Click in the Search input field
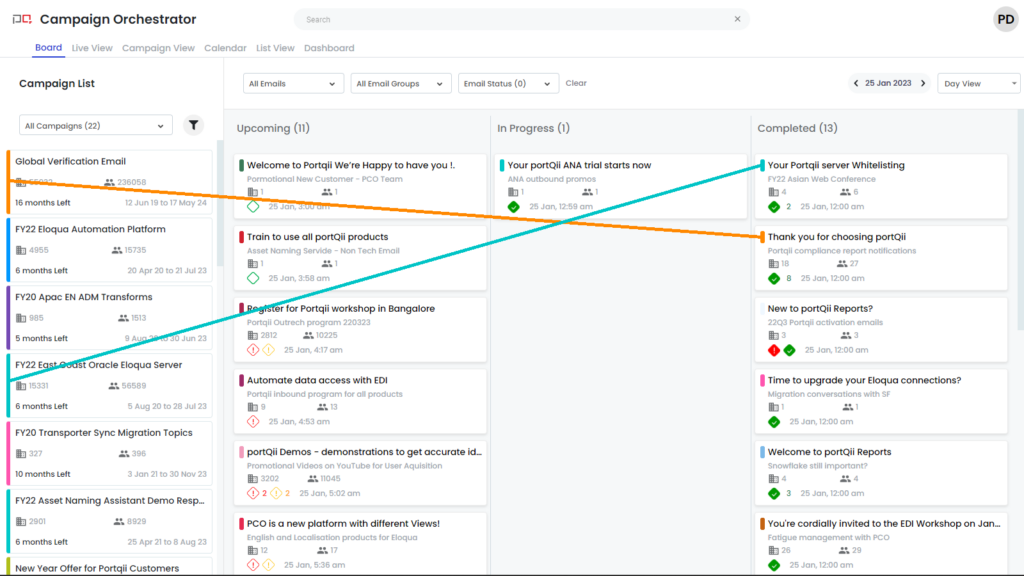Screen dimensions: 1024x576 (x=510, y=19)
